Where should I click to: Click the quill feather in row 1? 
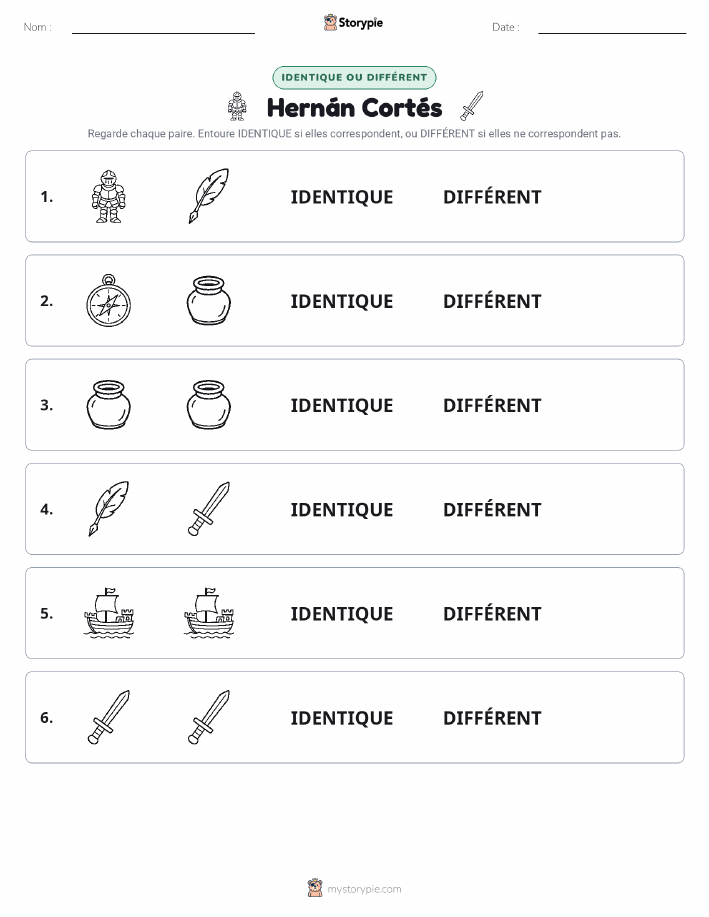(x=209, y=196)
